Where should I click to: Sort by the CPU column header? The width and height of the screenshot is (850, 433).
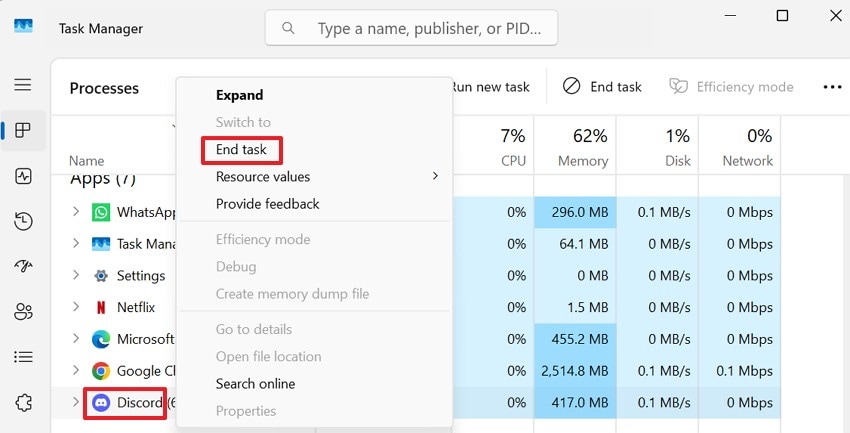[493, 145]
